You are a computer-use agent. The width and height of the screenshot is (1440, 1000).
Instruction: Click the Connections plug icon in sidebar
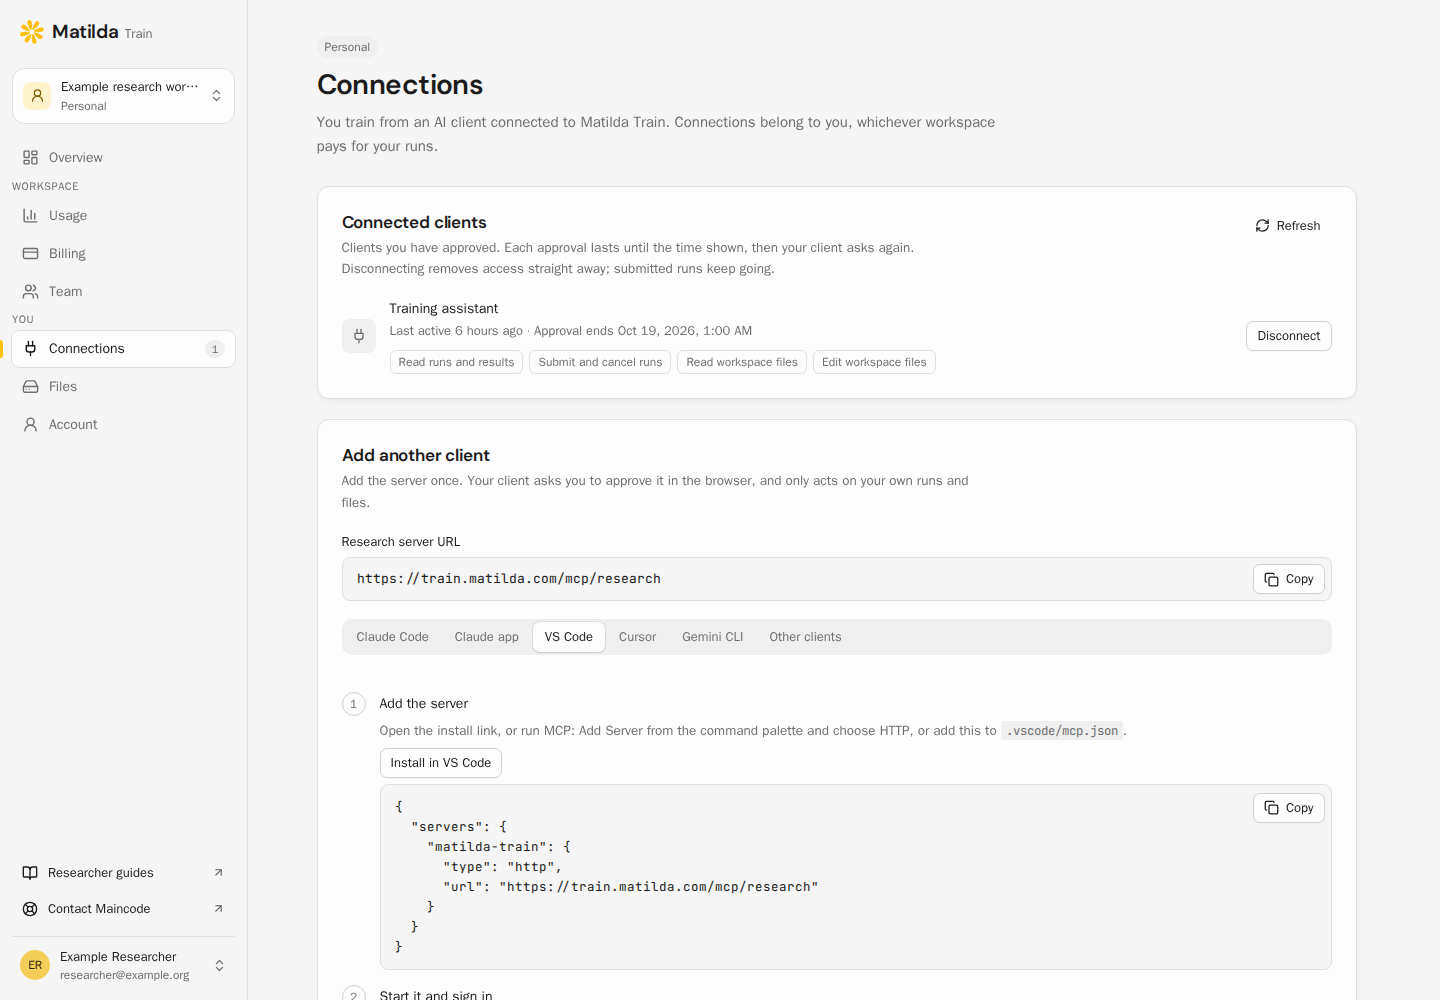[30, 348]
